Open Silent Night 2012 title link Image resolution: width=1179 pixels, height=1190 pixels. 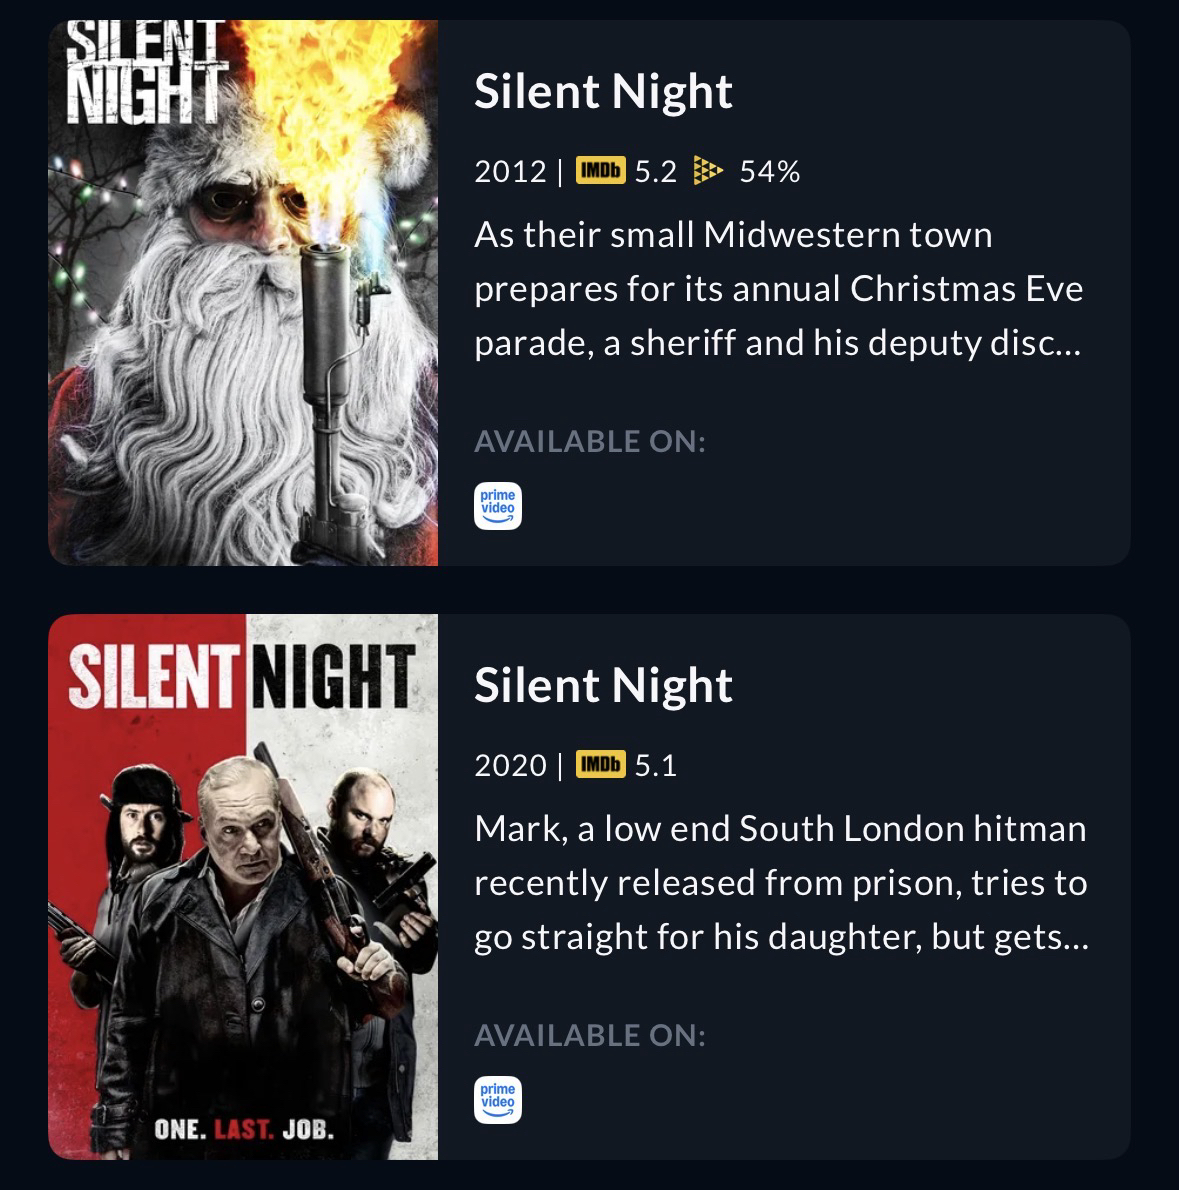click(603, 91)
